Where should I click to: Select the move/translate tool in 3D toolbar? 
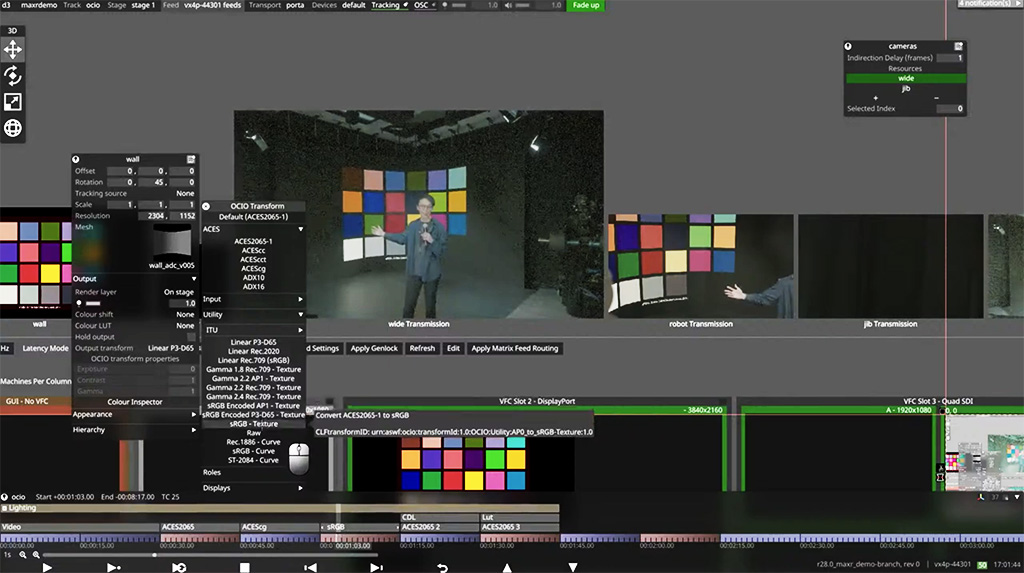click(x=12, y=50)
